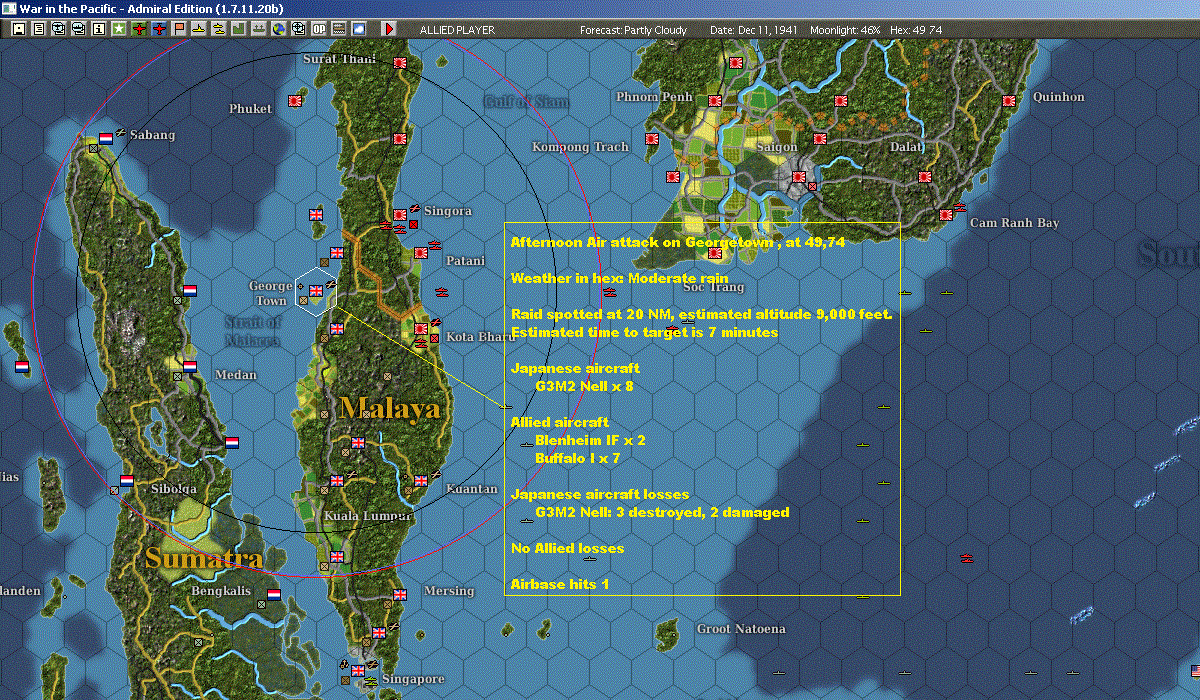Select British flag base at Kuantan

pyautogui.click(x=421, y=480)
